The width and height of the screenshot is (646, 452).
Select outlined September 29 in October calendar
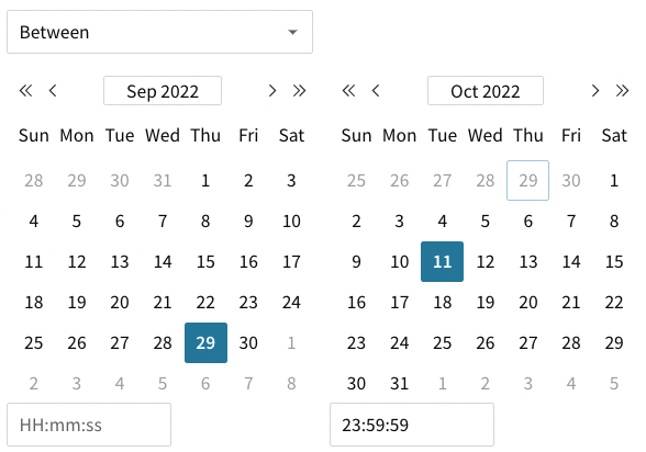[528, 181]
